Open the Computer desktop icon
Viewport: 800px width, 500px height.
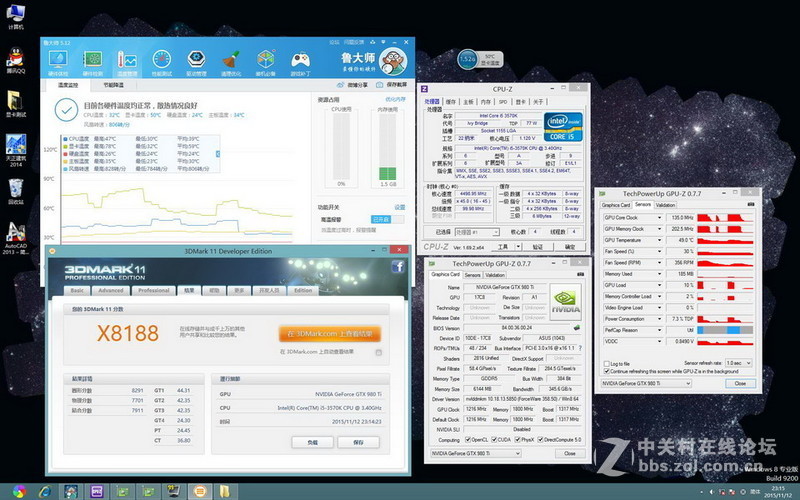16,16
